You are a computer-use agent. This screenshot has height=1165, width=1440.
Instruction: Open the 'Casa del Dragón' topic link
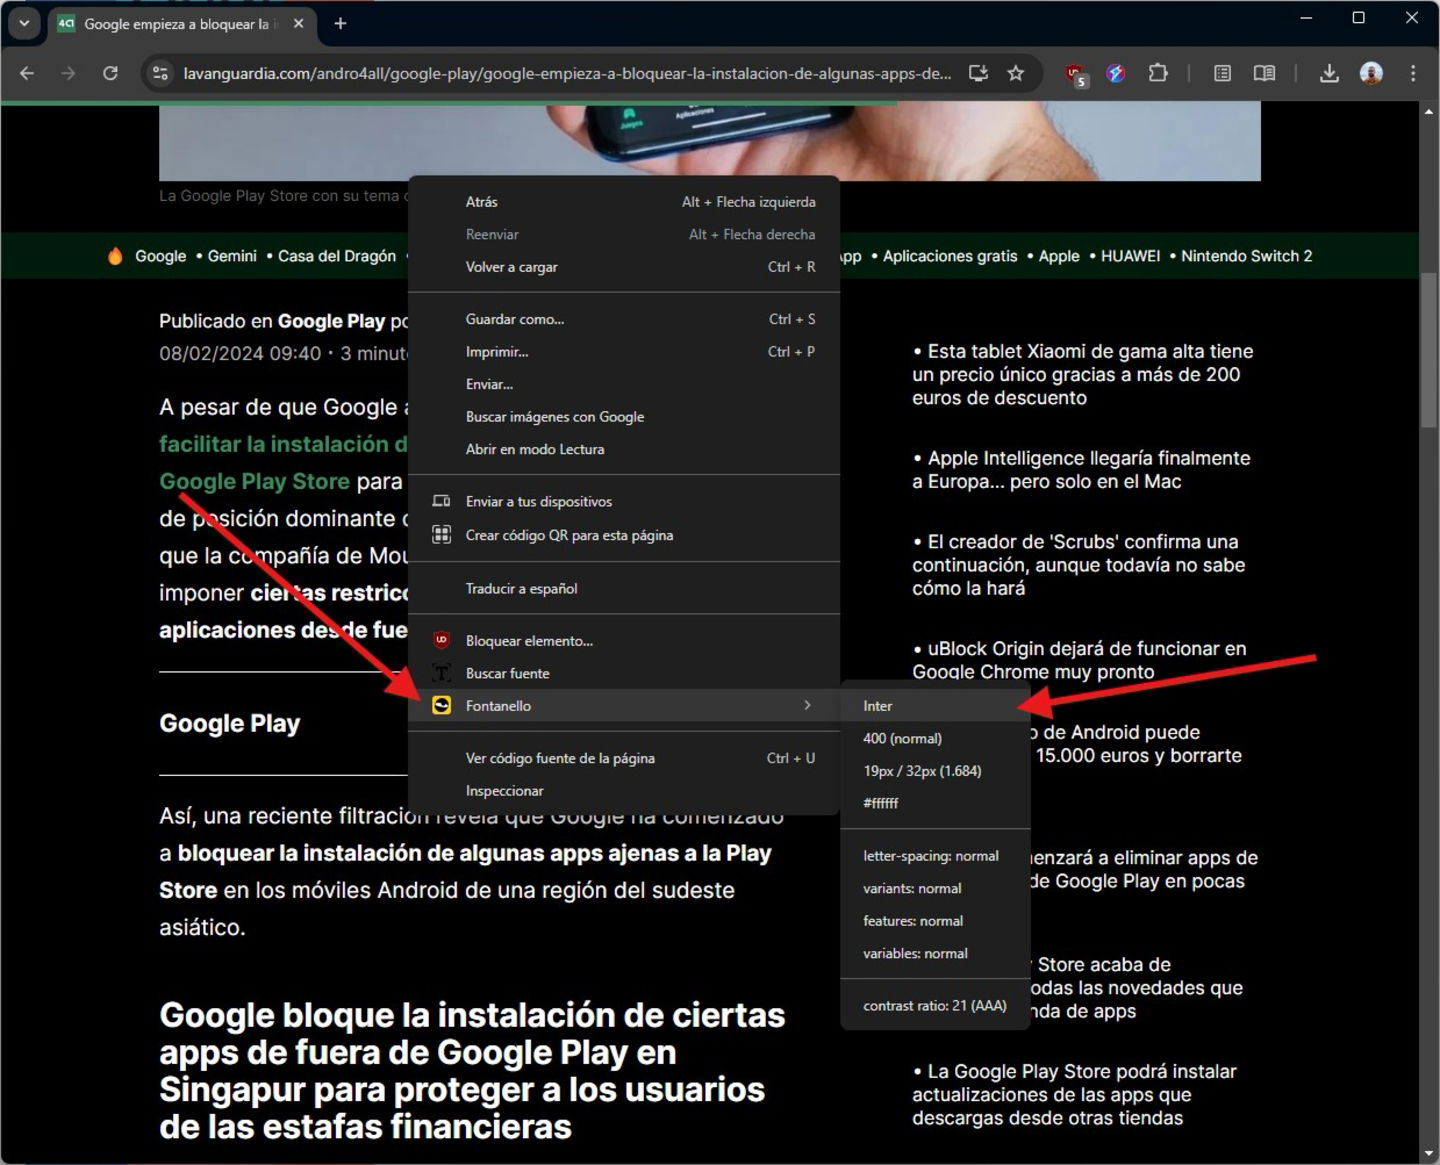tap(337, 256)
